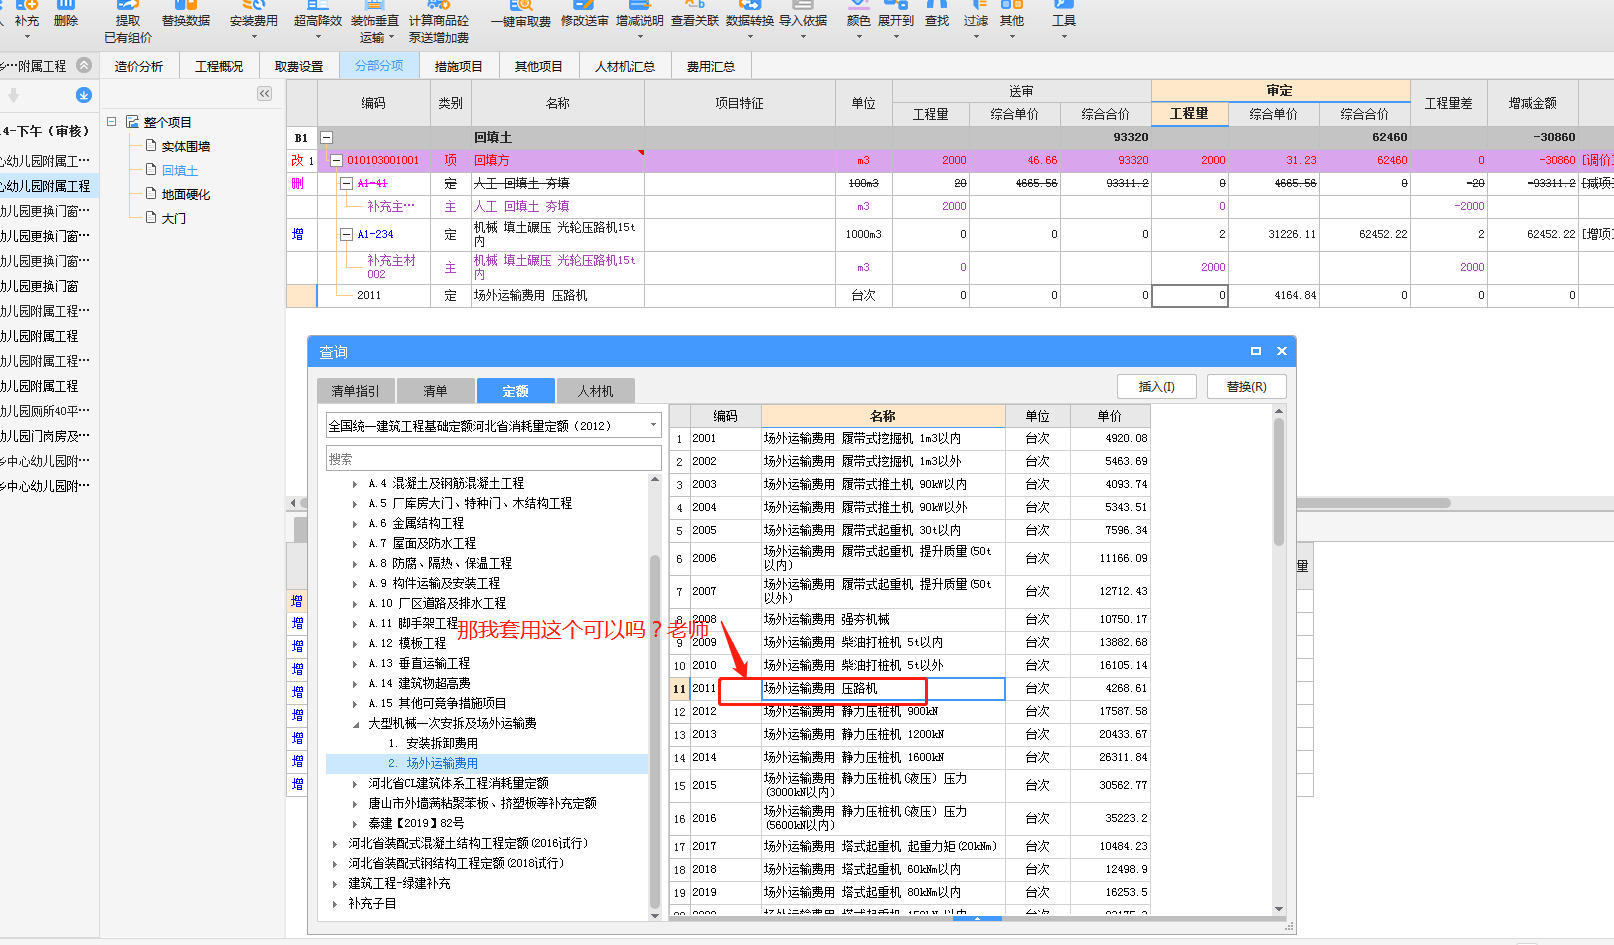1614x945 pixels.
Task: Click the 替换数据 toolbar button
Action: coord(186,14)
